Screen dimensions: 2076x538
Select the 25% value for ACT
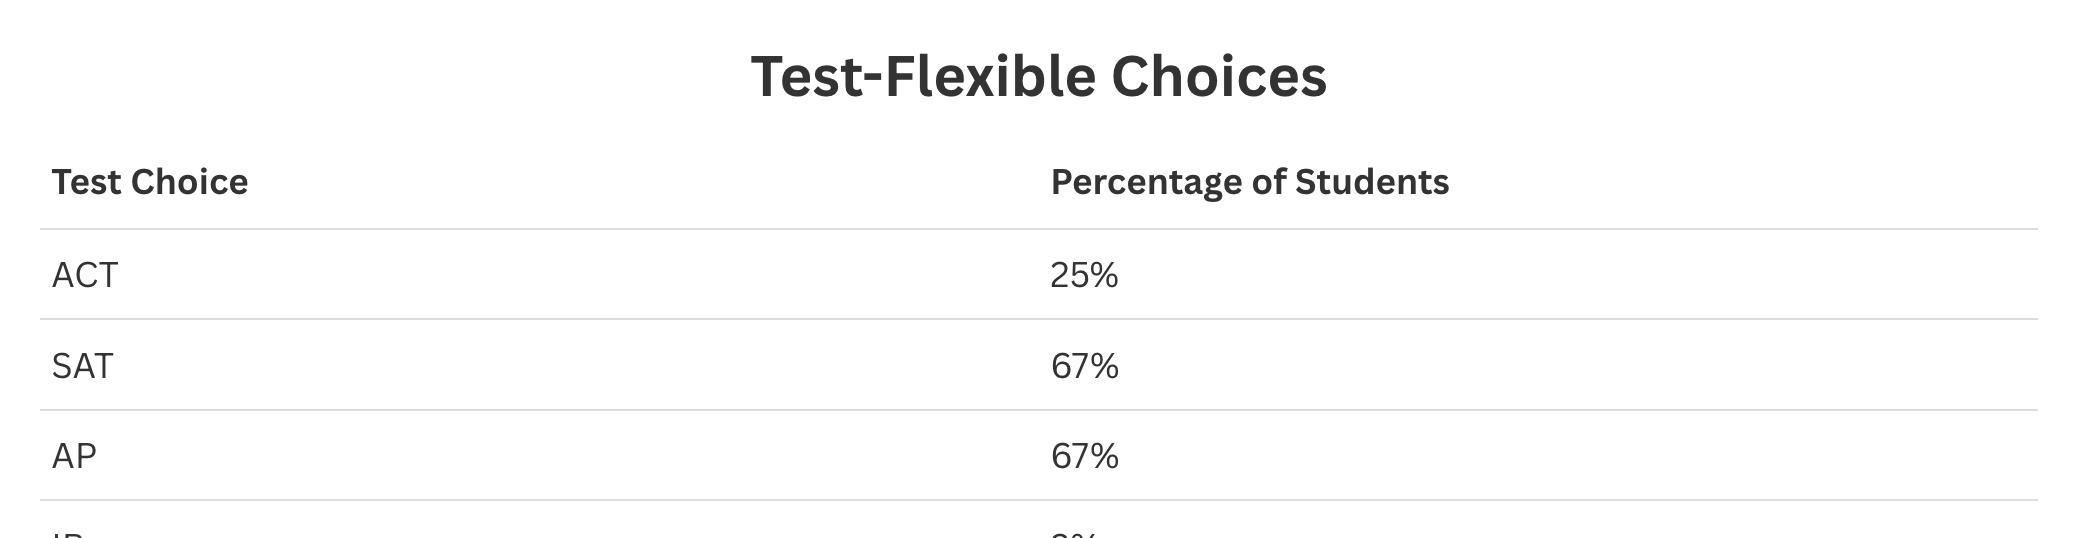[x=1084, y=275]
